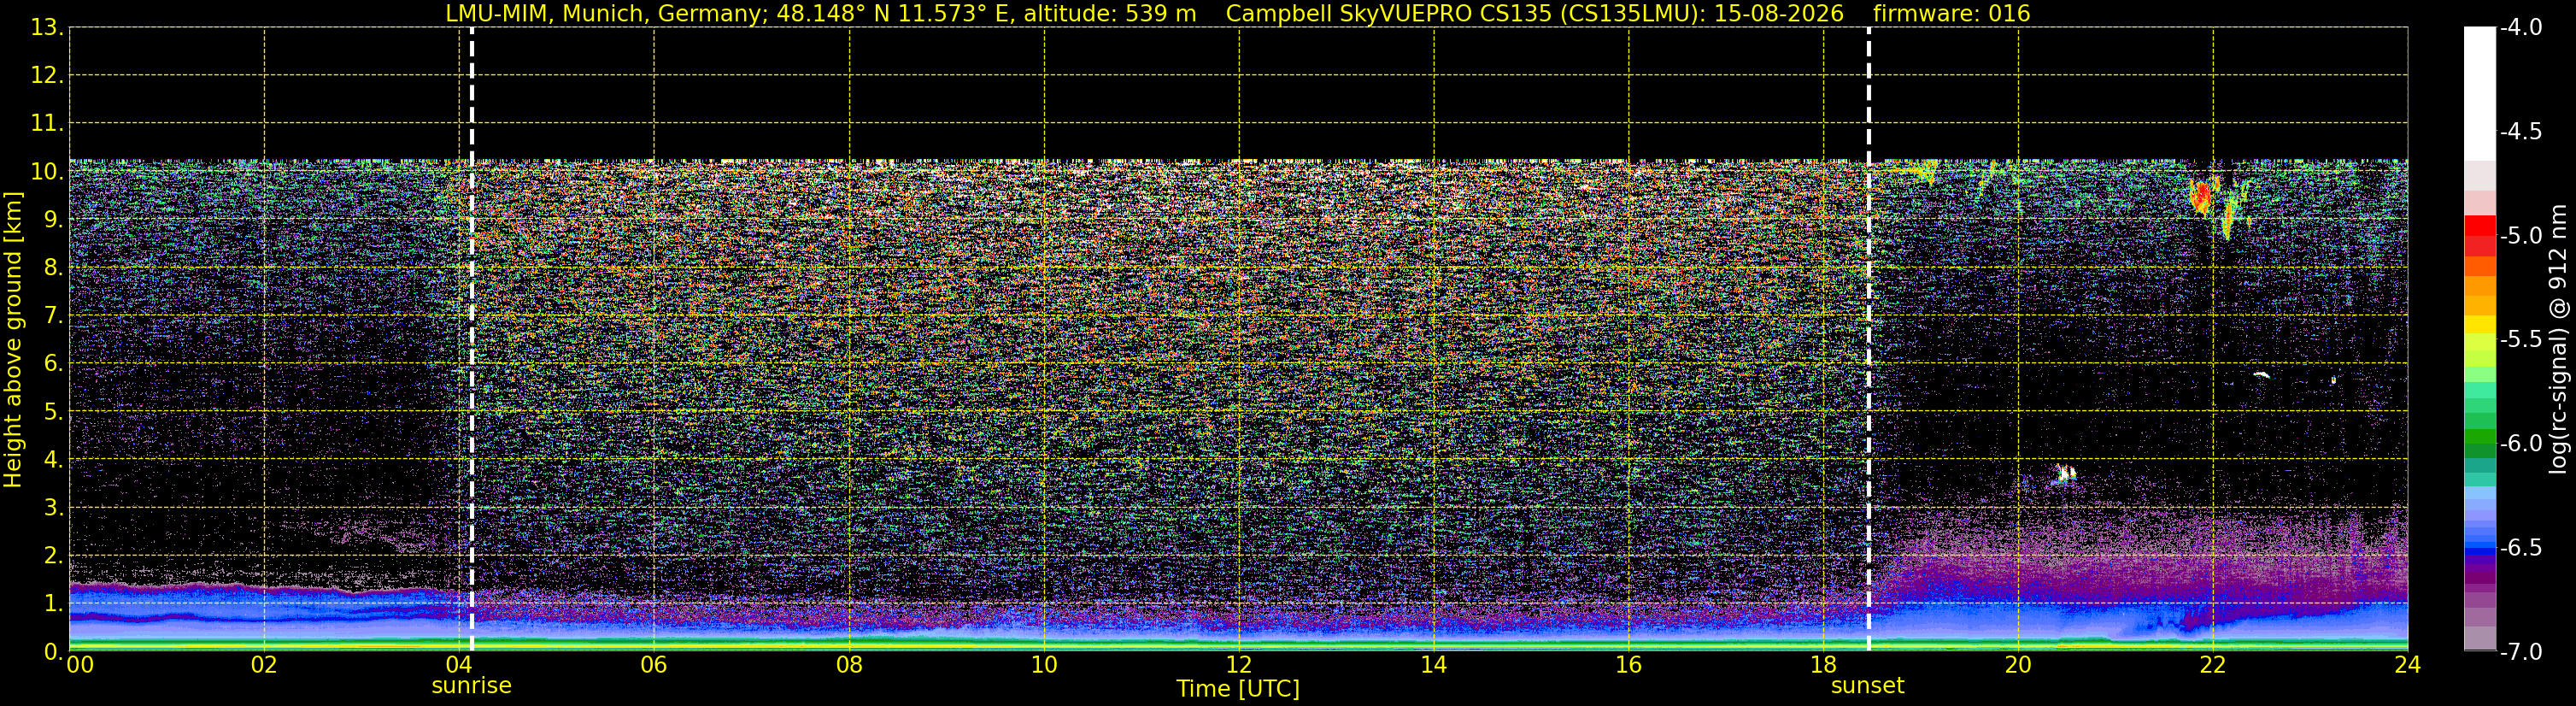This screenshot has height=706, width=2576.
Task: Click the colorbar value -4.0
Action: (x=2520, y=28)
